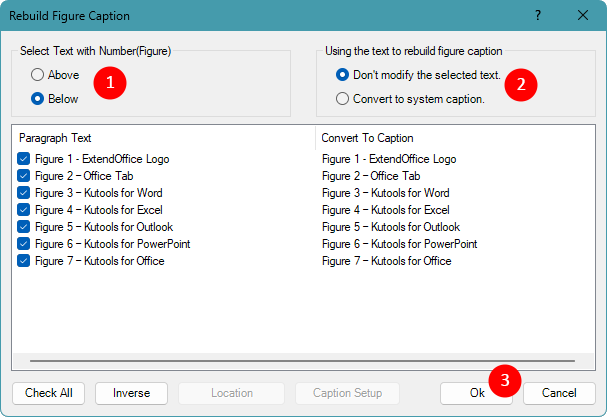Image resolution: width=607 pixels, height=417 pixels.
Task: Toggle Figure 6 – Kutools for PowerPoint checkbox
Action: [24, 244]
